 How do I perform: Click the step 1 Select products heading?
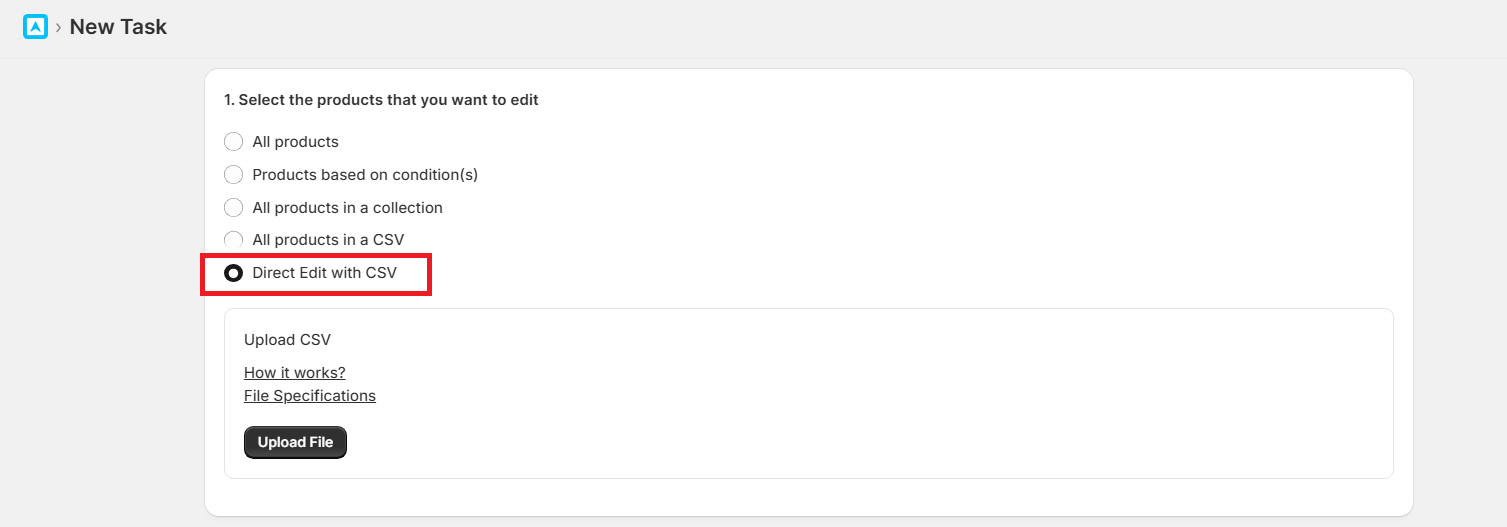point(381,100)
